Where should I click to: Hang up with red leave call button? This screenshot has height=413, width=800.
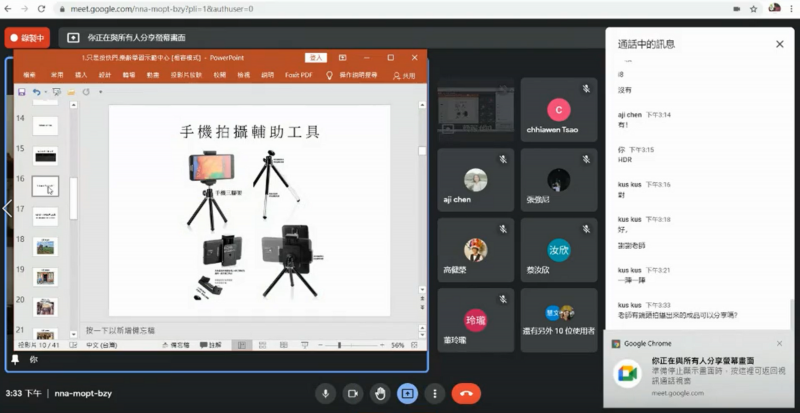click(465, 394)
